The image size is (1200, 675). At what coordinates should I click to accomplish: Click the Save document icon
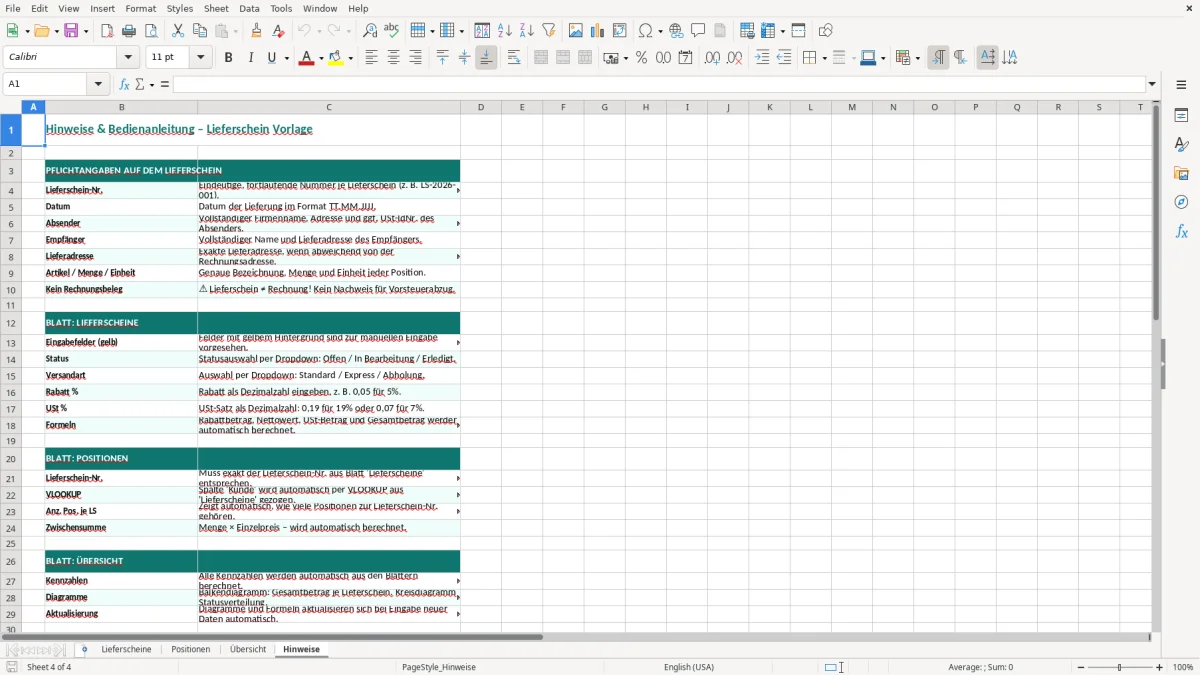pos(71,31)
